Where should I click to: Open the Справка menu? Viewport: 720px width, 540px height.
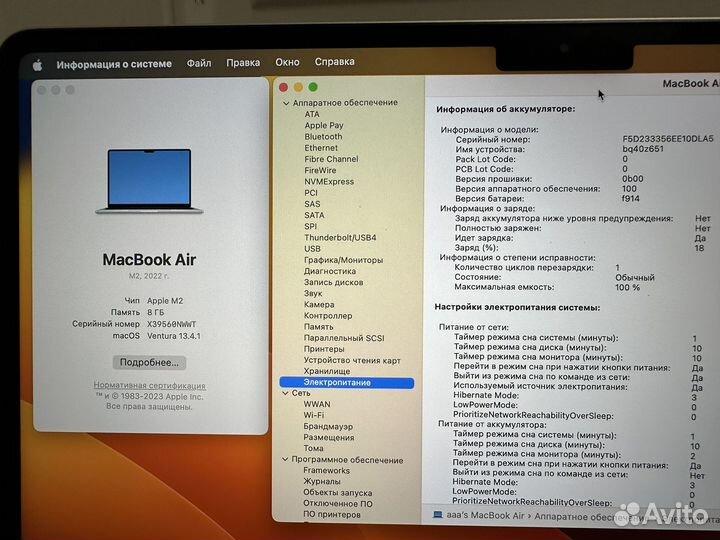tap(334, 62)
